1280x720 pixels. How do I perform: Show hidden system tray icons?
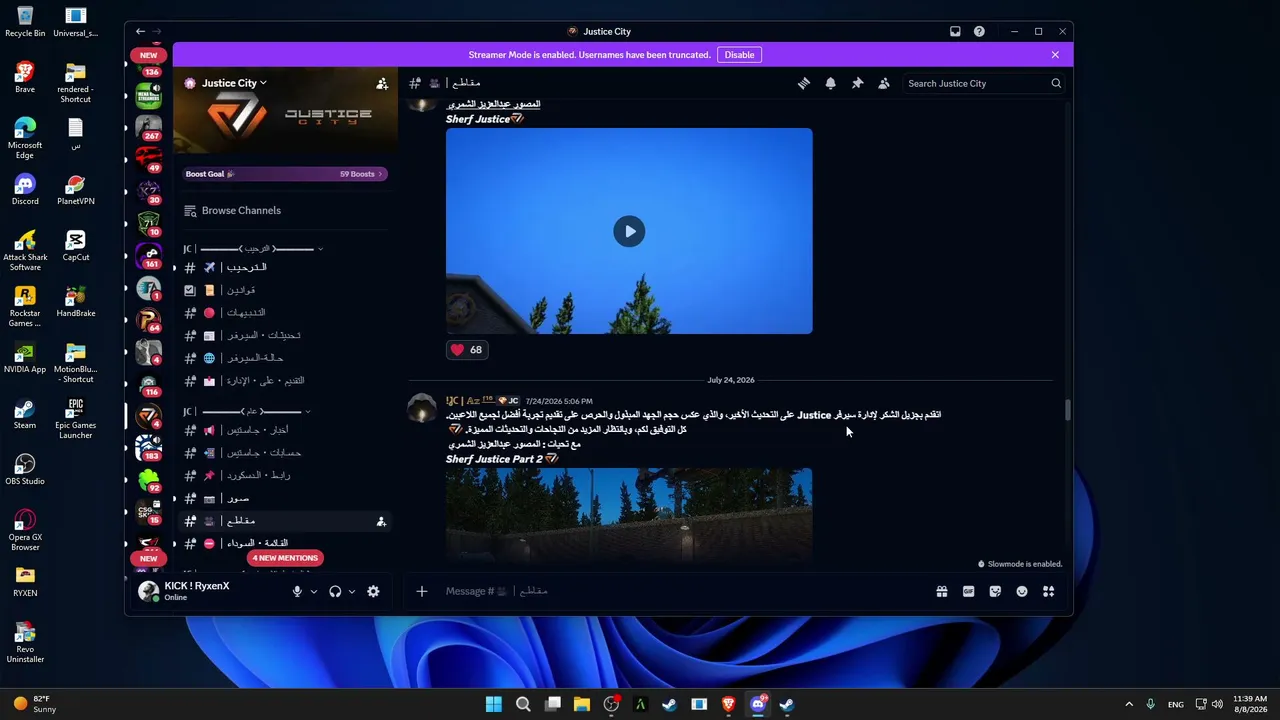1129,704
